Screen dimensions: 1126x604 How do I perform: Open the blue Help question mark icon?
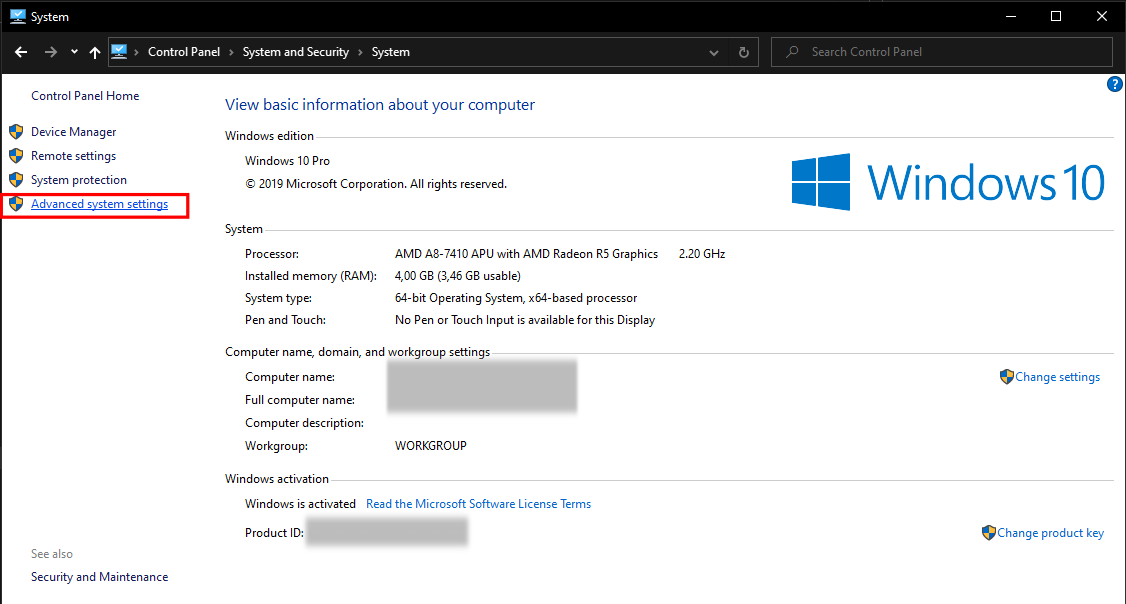[x=1115, y=85]
